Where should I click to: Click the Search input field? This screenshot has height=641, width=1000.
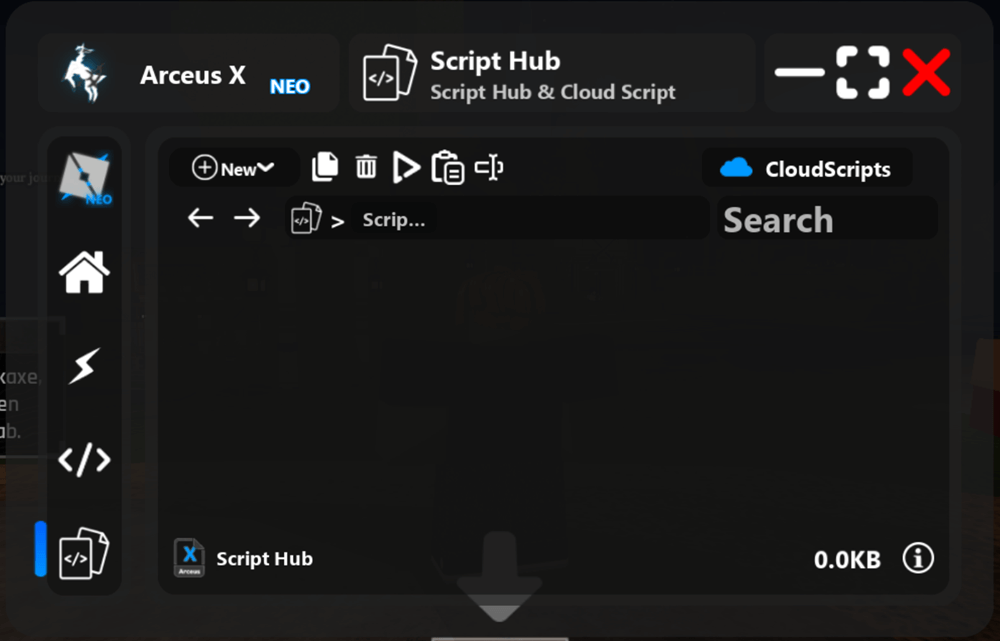tap(827, 219)
